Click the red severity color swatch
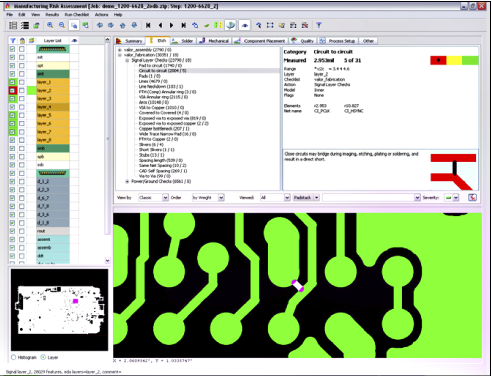 (438, 60)
